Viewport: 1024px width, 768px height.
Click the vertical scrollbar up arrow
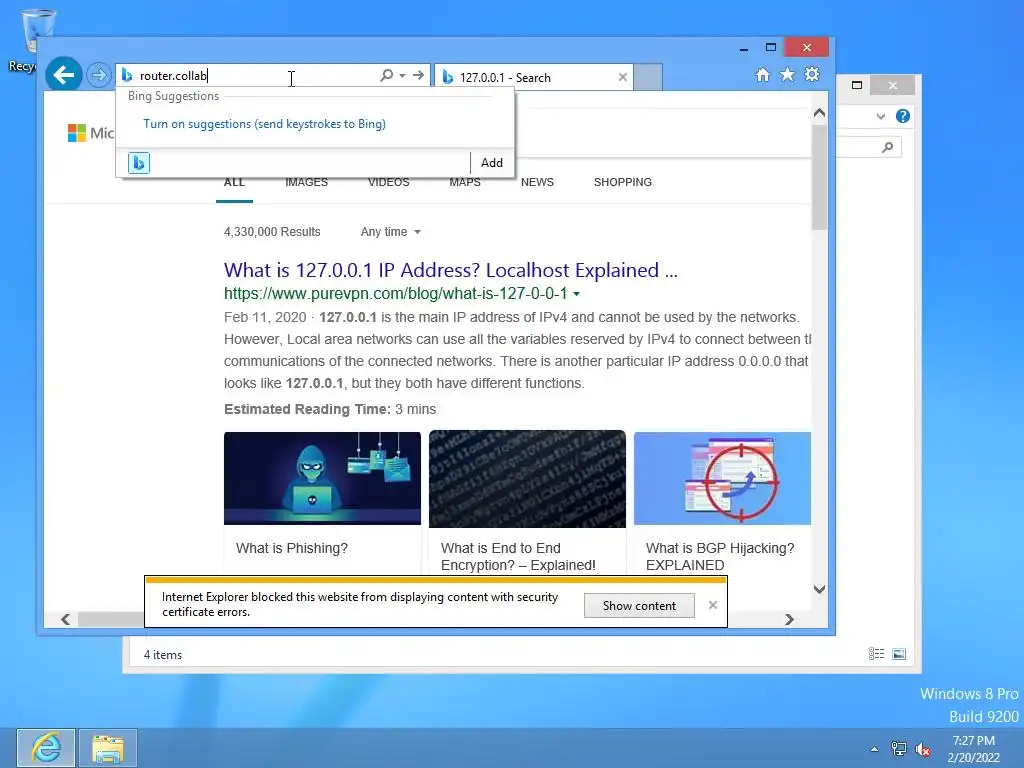(820, 113)
